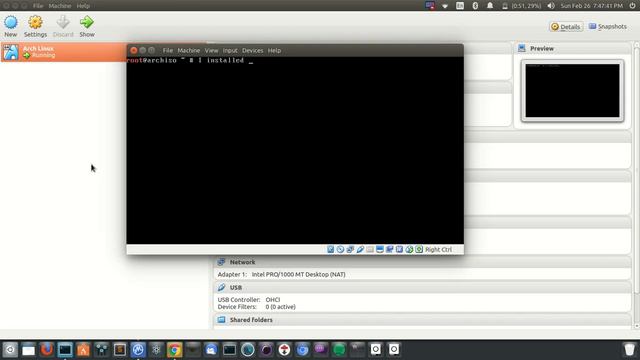Viewport: 640px width, 360px height.
Task: Click the display status icon
Action: (x=380, y=249)
